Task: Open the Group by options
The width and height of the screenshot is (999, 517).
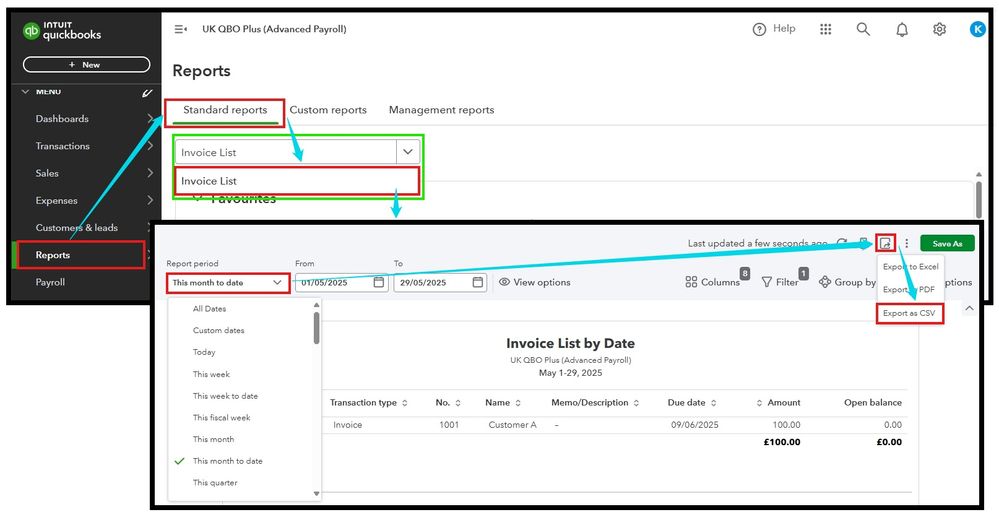Action: coord(847,282)
